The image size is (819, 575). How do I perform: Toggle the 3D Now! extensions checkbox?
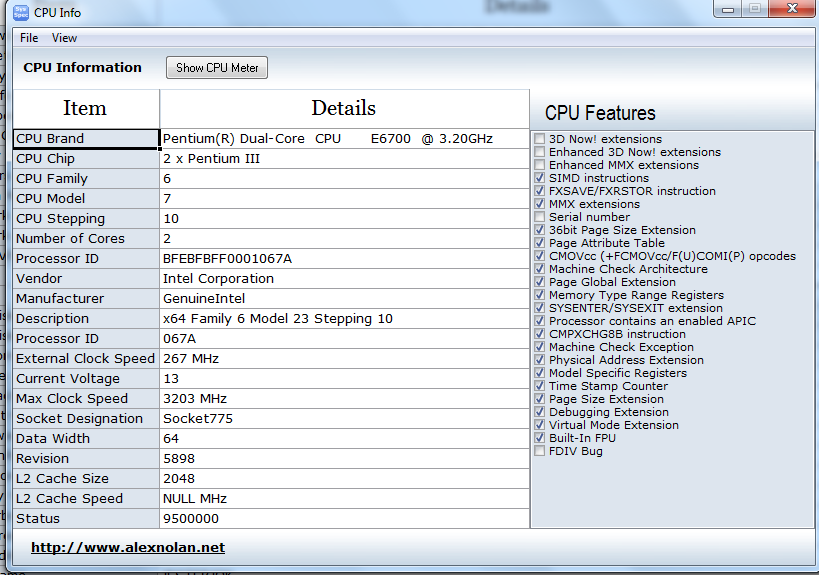click(x=540, y=139)
